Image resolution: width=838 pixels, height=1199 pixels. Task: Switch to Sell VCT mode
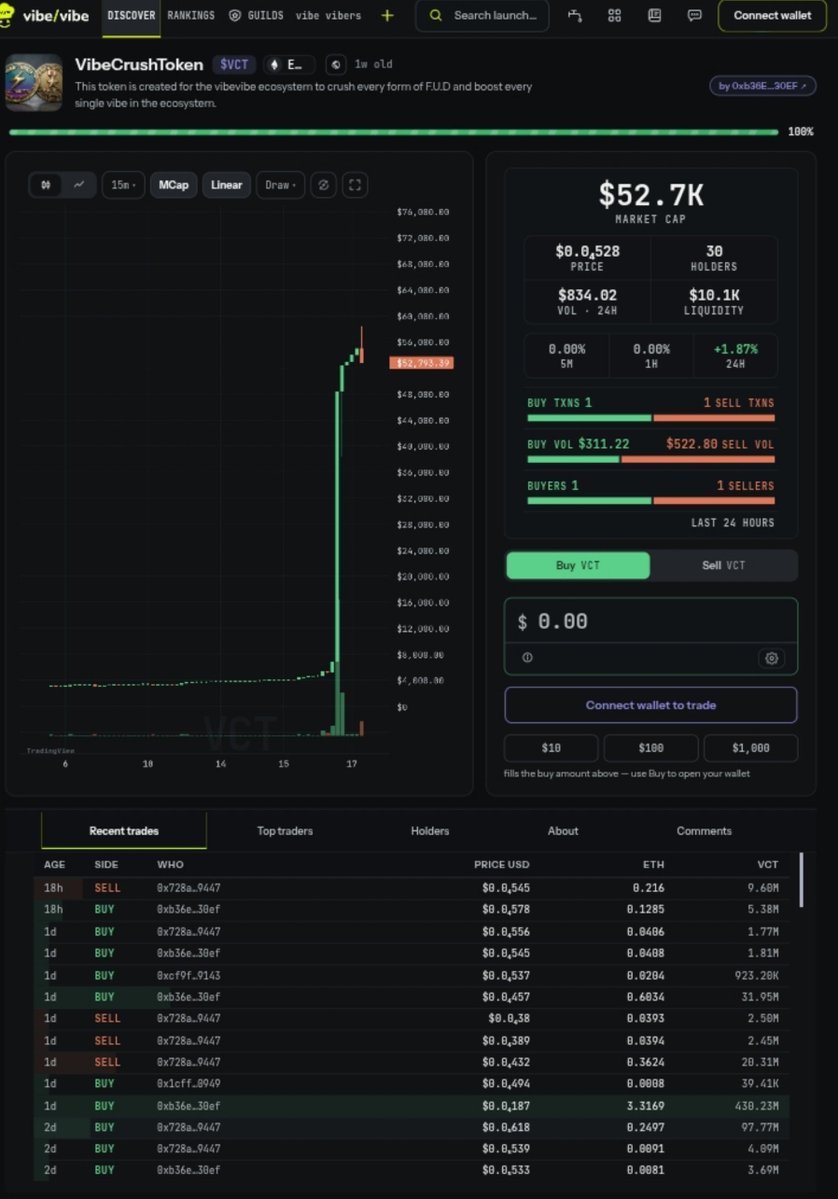(x=723, y=565)
